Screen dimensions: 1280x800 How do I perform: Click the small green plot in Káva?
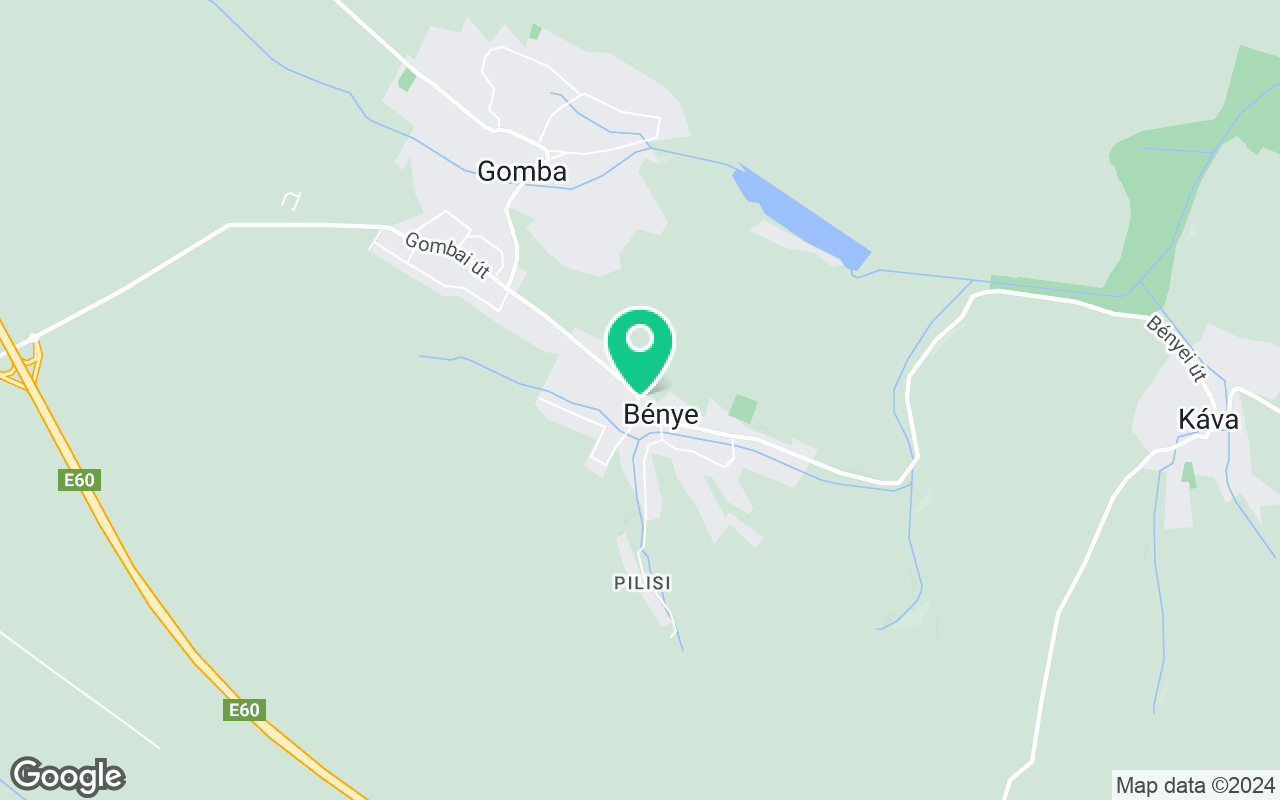[1189, 475]
